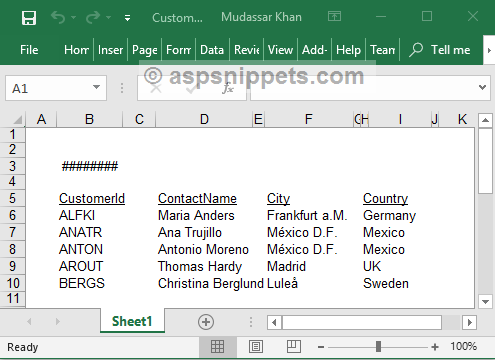Click the New Sheet plus icon

coord(206,322)
